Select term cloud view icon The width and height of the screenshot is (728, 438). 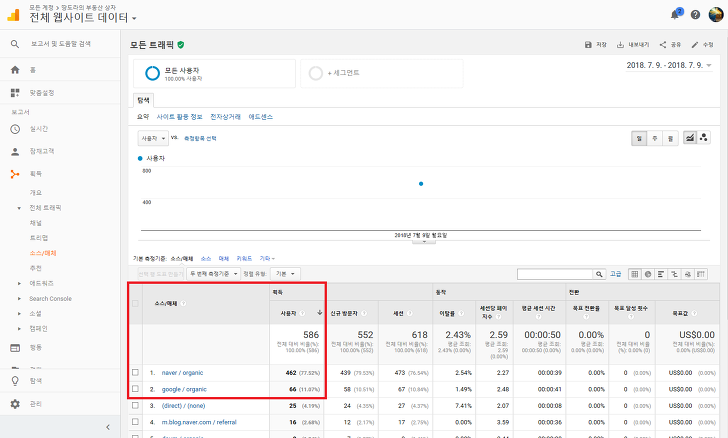pos(688,274)
